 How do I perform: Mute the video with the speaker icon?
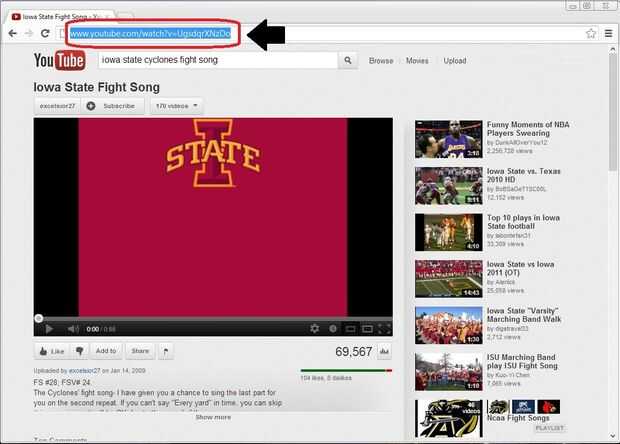point(73,329)
